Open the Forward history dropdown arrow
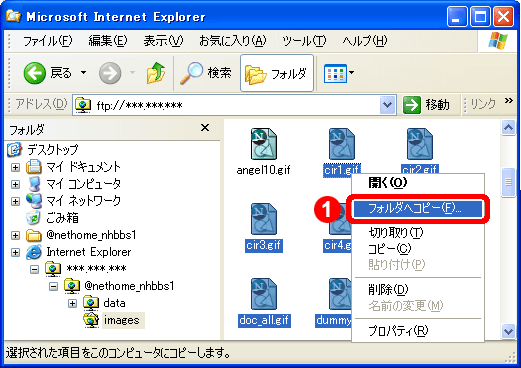The image size is (521, 368). tap(132, 72)
